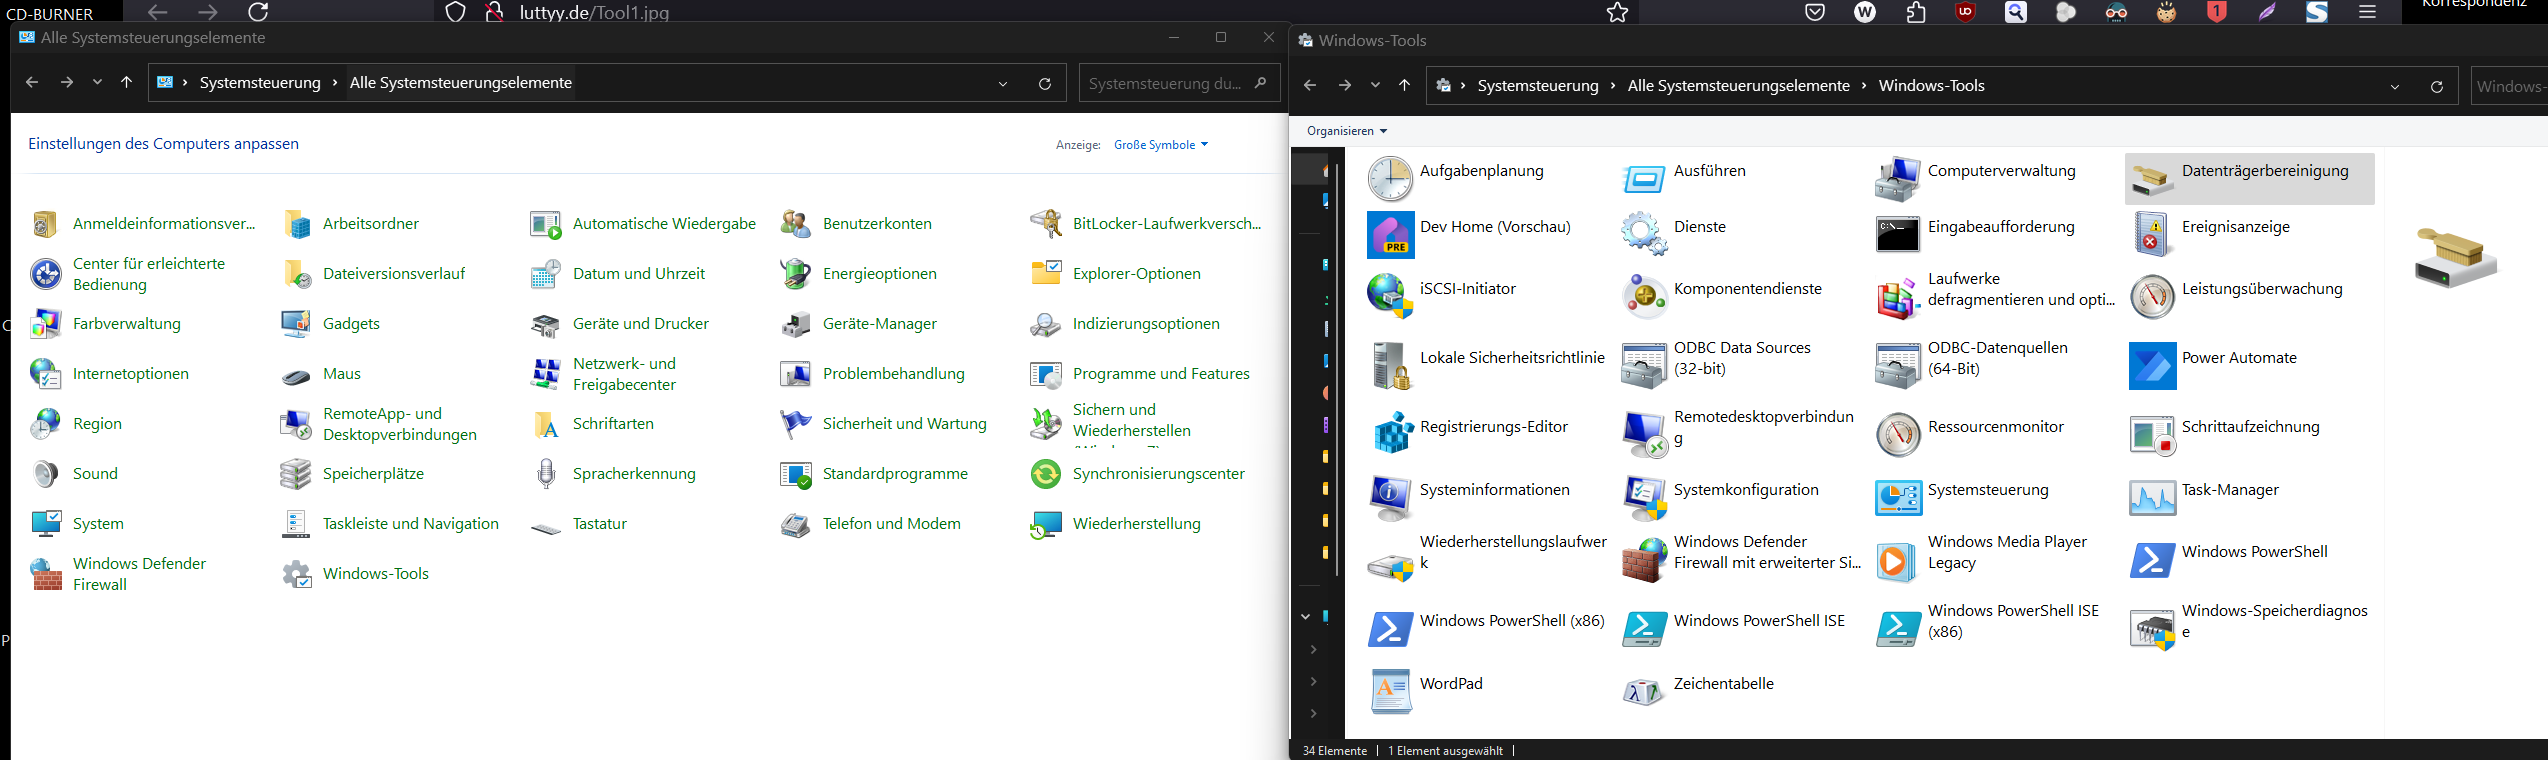2548x760 pixels.
Task: Open the Maus icon
Action: 296,375
